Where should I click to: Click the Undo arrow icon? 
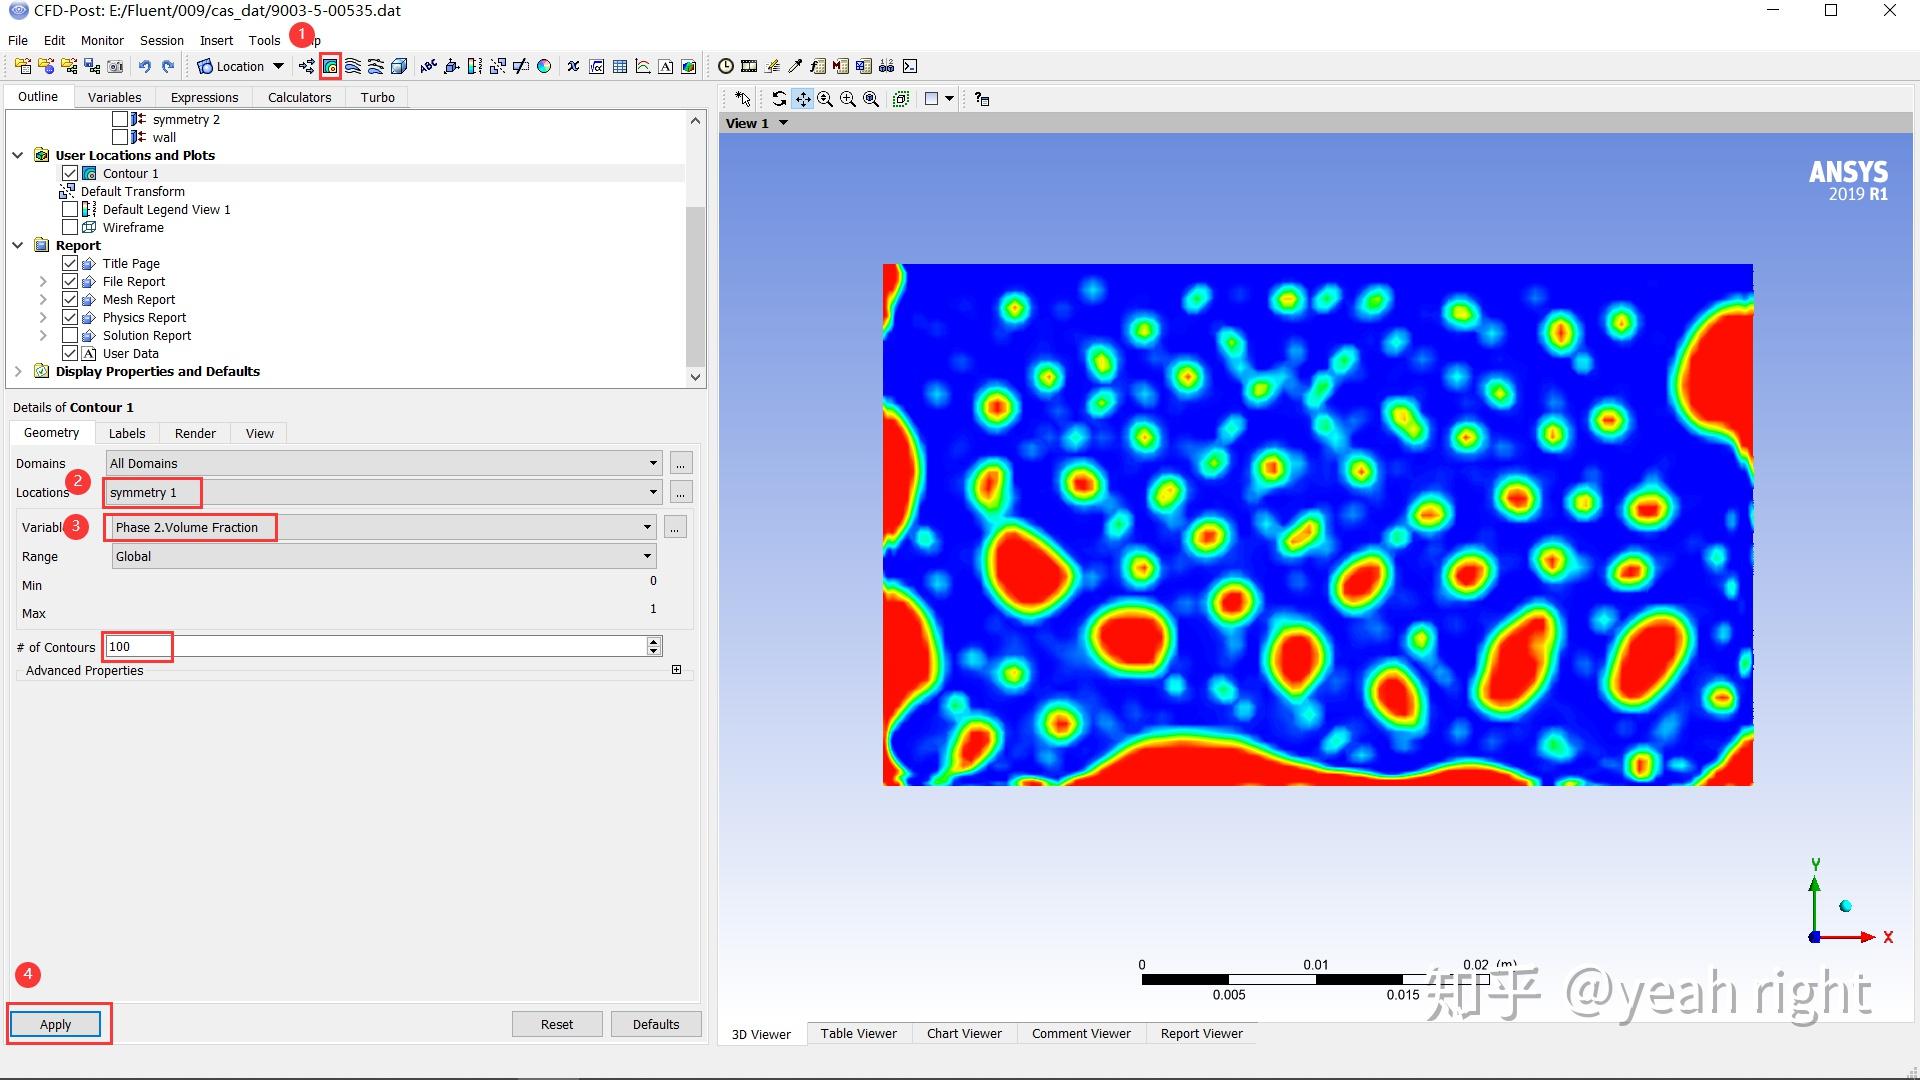145,67
